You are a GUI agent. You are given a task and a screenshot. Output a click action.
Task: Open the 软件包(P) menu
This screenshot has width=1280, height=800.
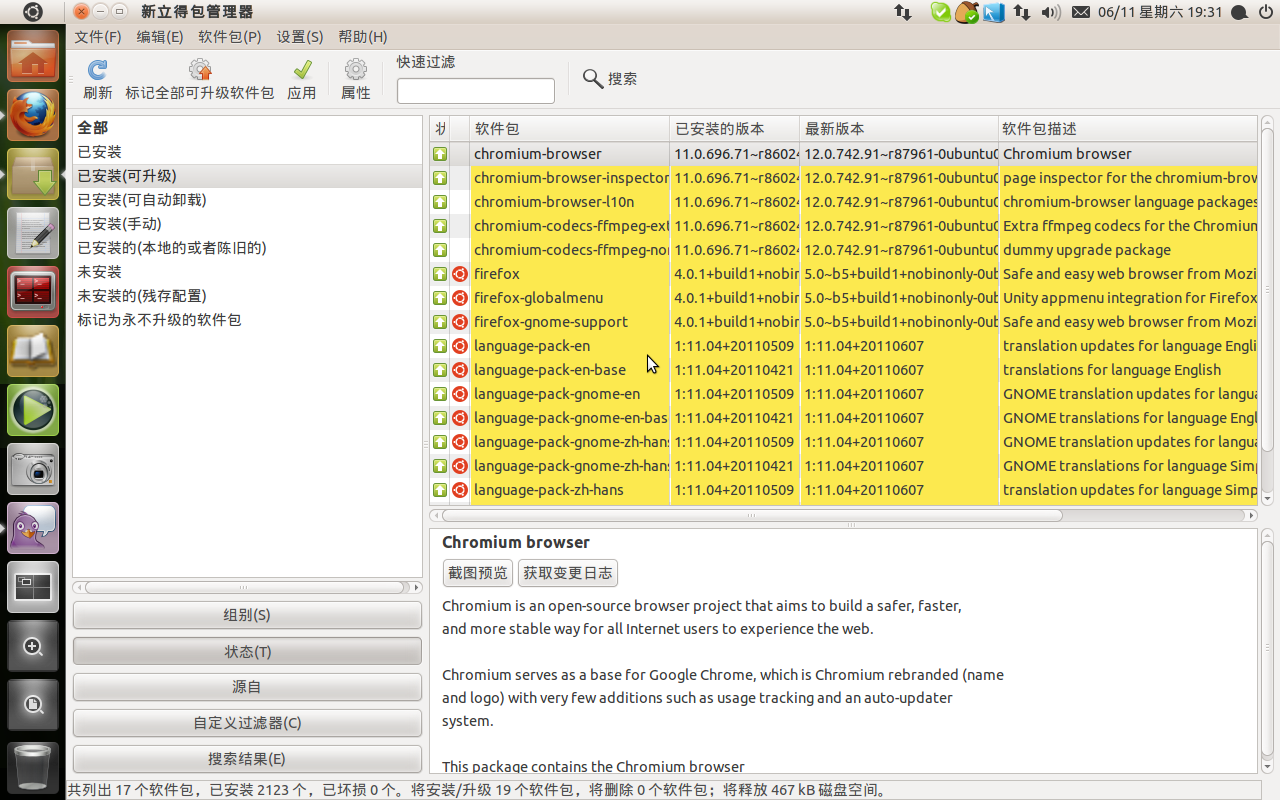(230, 37)
